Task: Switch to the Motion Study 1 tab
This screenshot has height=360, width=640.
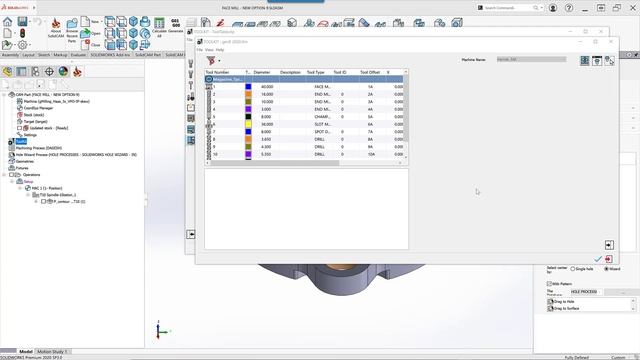Action: click(52, 351)
